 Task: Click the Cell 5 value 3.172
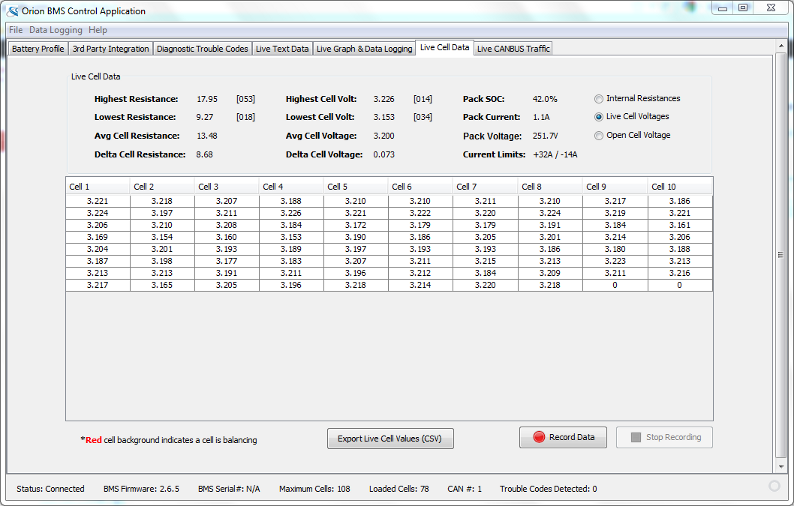355,225
